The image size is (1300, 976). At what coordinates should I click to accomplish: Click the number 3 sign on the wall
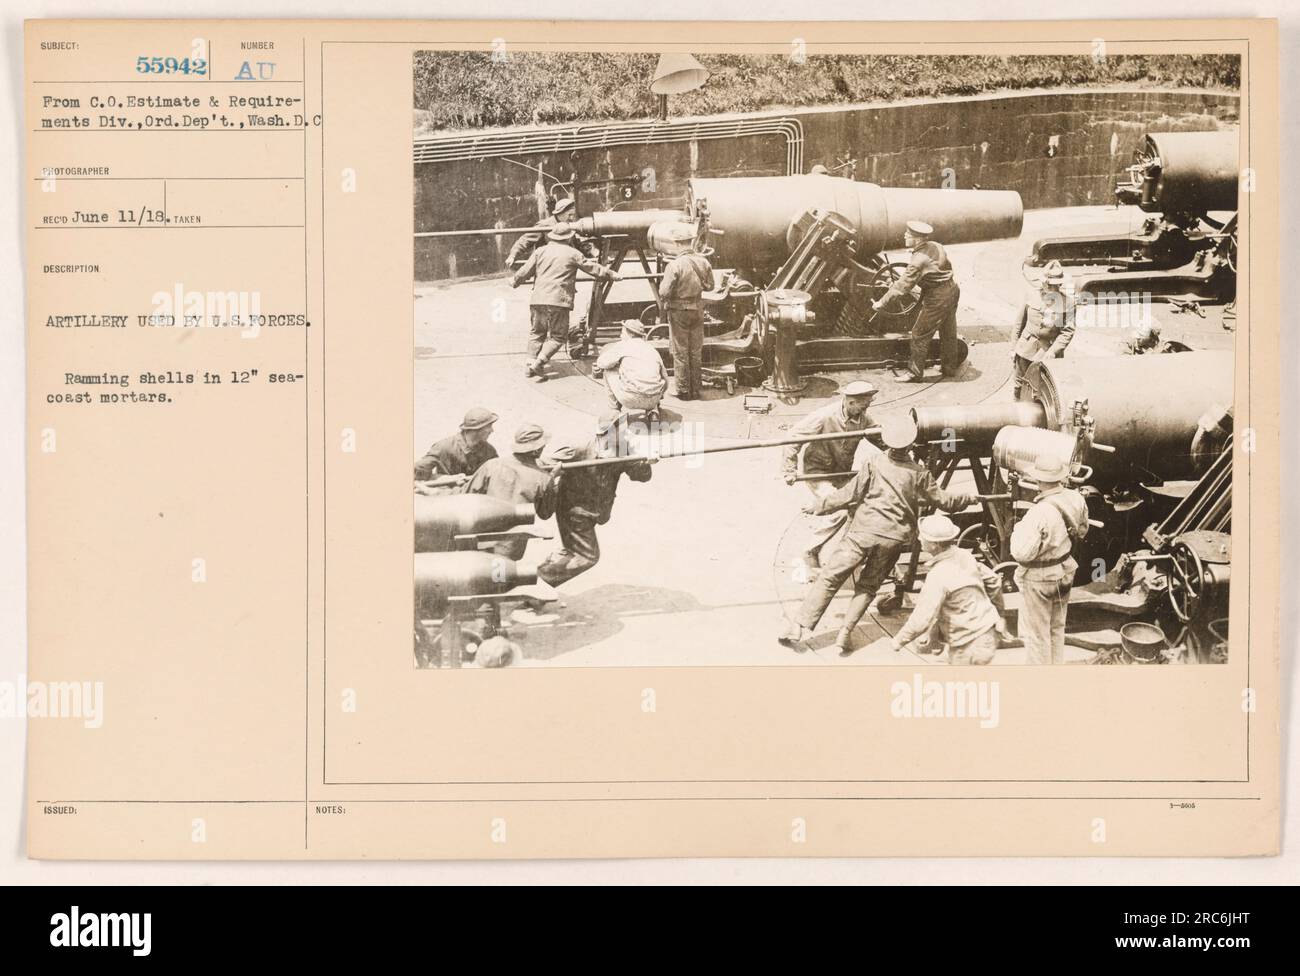[627, 188]
